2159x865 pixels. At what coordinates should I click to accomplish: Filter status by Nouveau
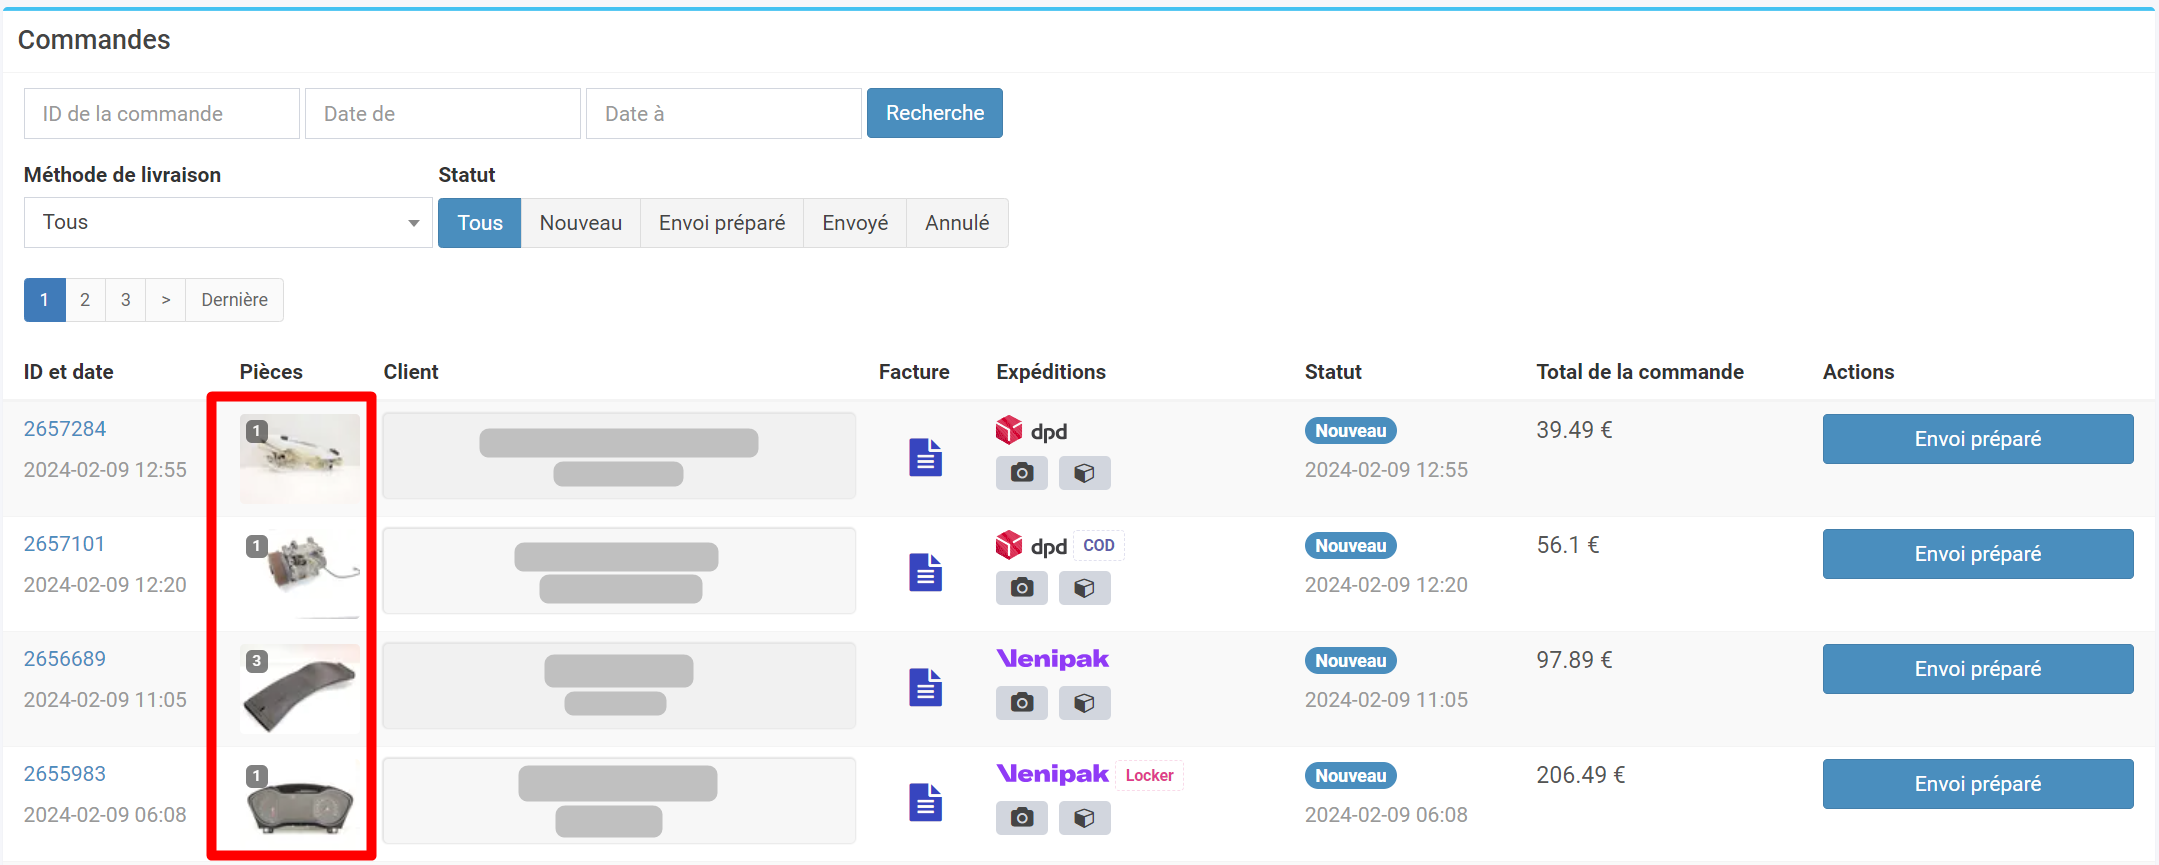coord(580,223)
